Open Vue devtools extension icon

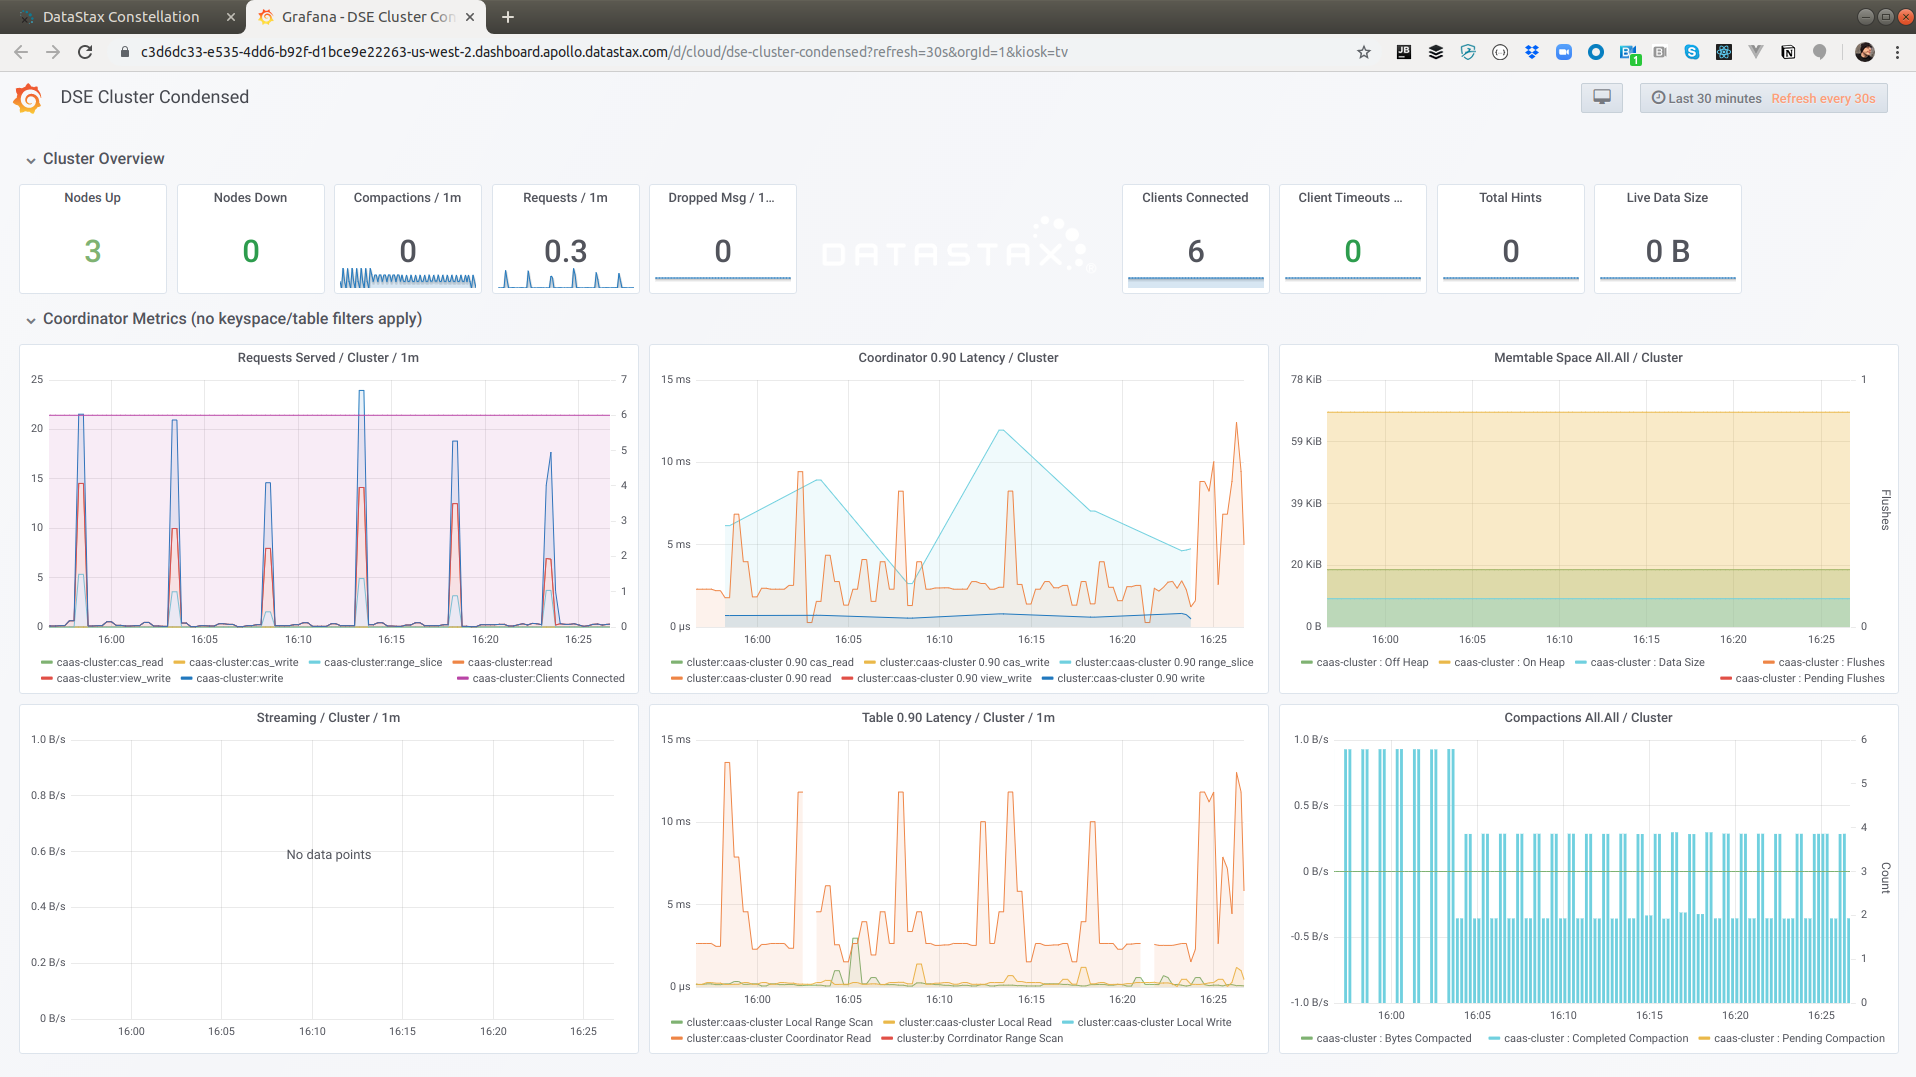pyautogui.click(x=1756, y=52)
